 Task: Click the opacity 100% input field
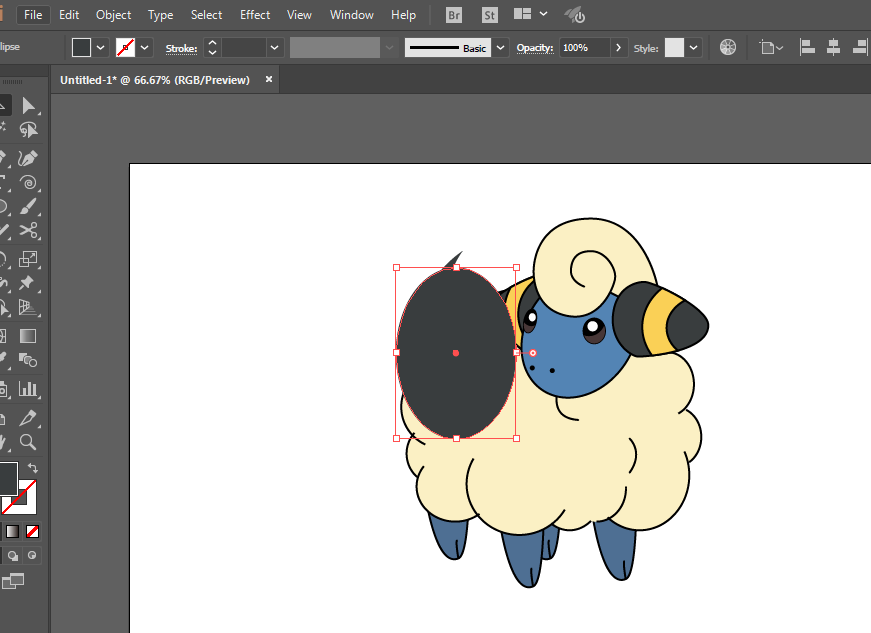click(585, 48)
